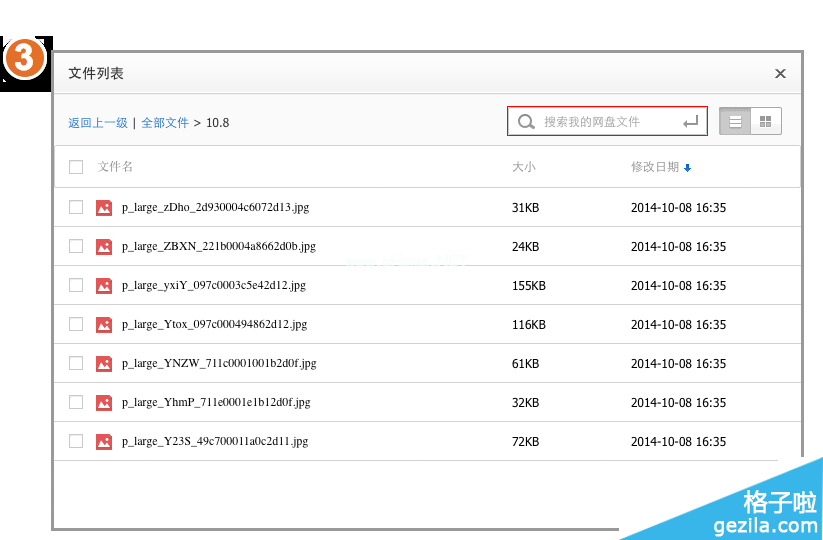Close the 文件列表 dialog

click(x=780, y=73)
